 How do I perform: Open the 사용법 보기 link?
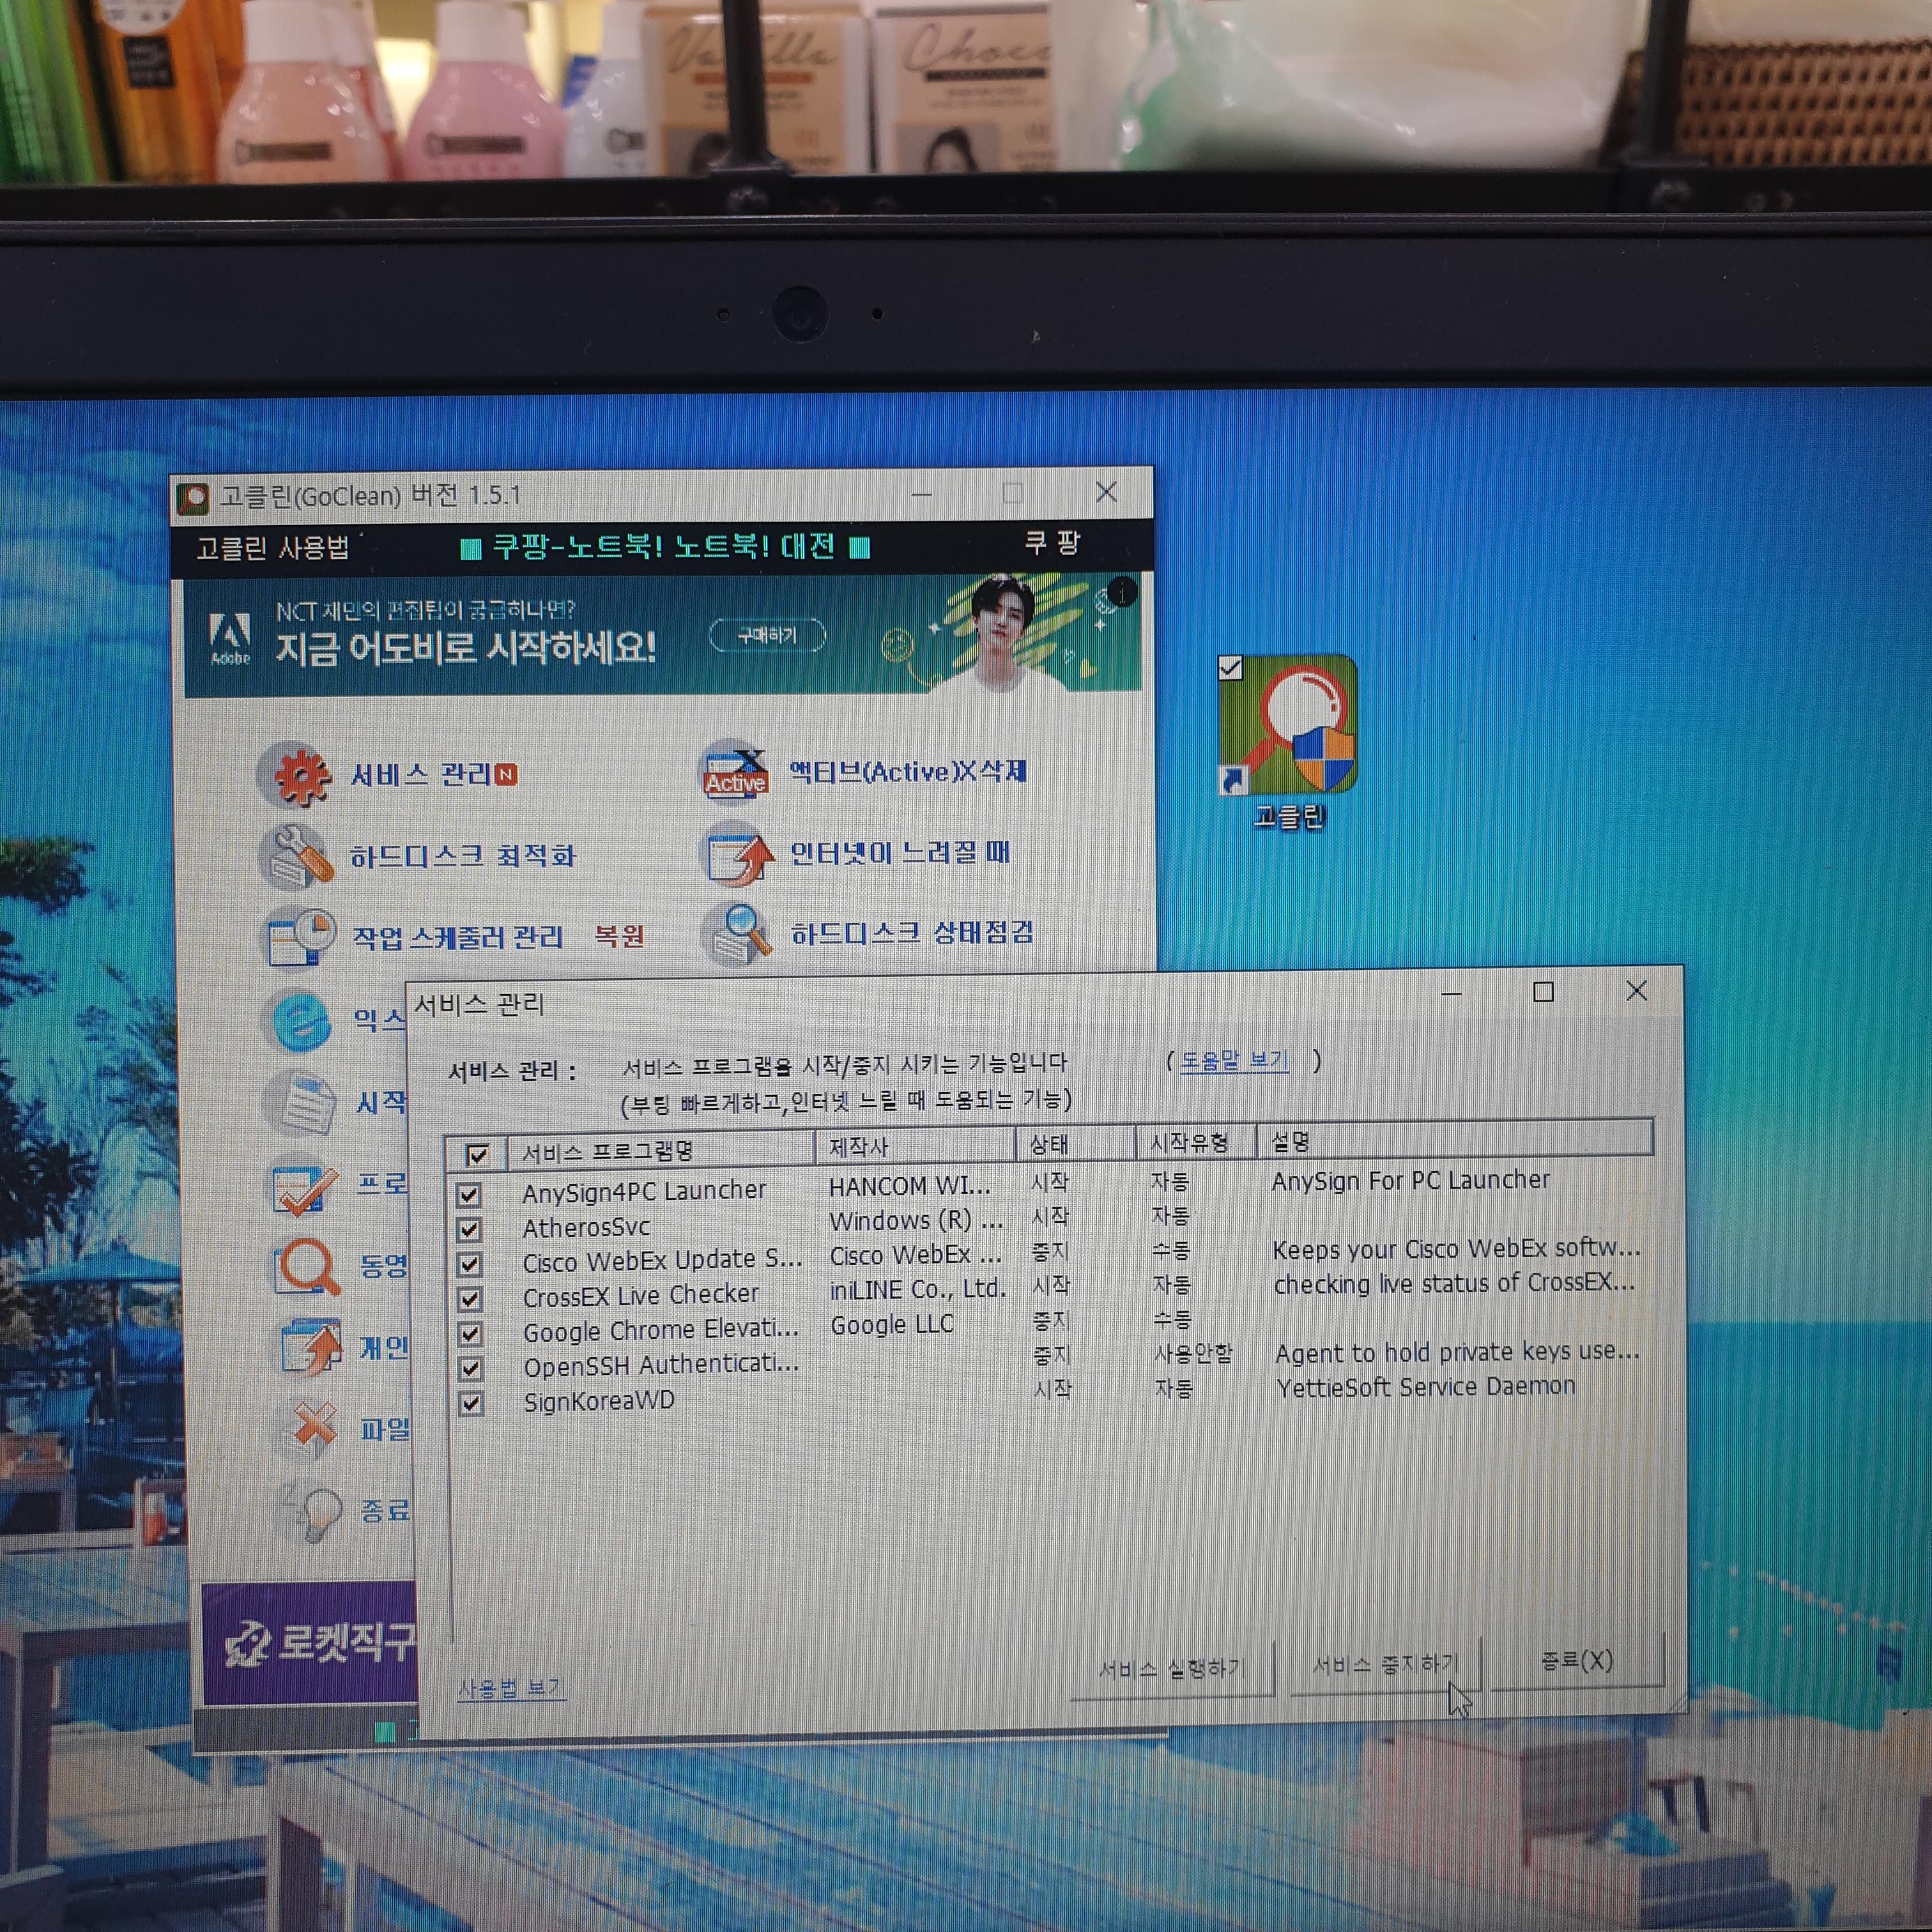(511, 1688)
